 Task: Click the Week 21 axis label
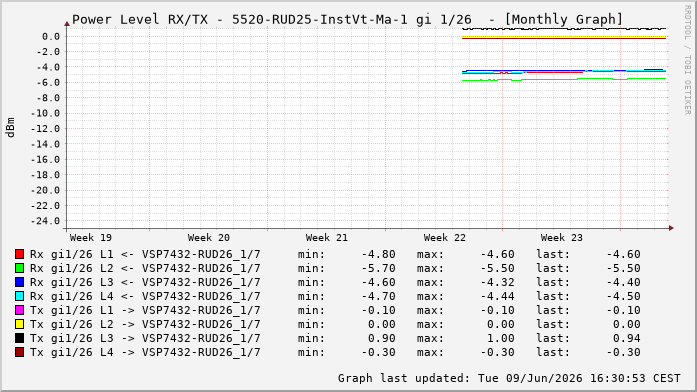(x=326, y=238)
